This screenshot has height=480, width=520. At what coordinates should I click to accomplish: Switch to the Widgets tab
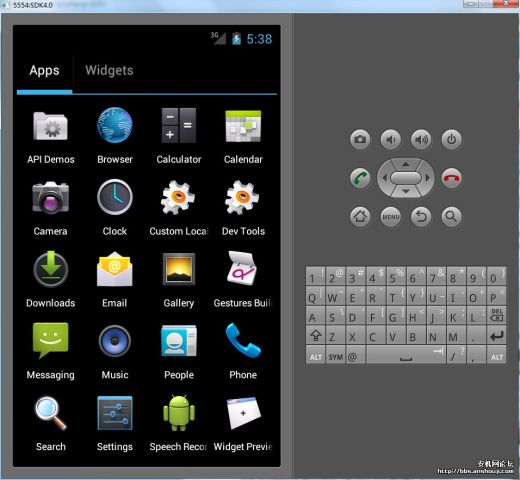point(109,71)
